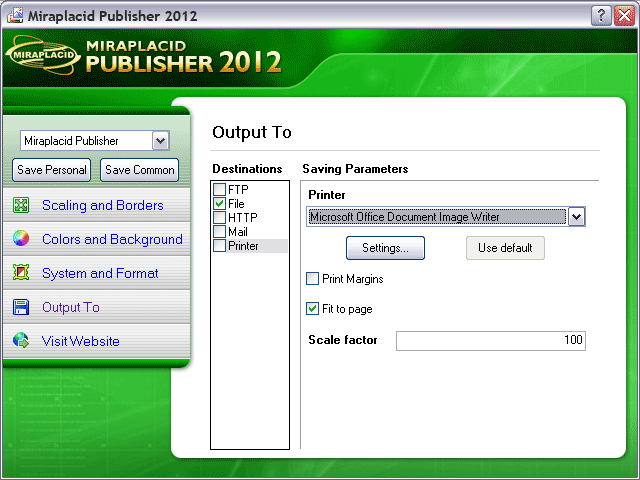This screenshot has height=480, width=640.
Task: Enable the Mail destination checkbox
Action: (220, 231)
